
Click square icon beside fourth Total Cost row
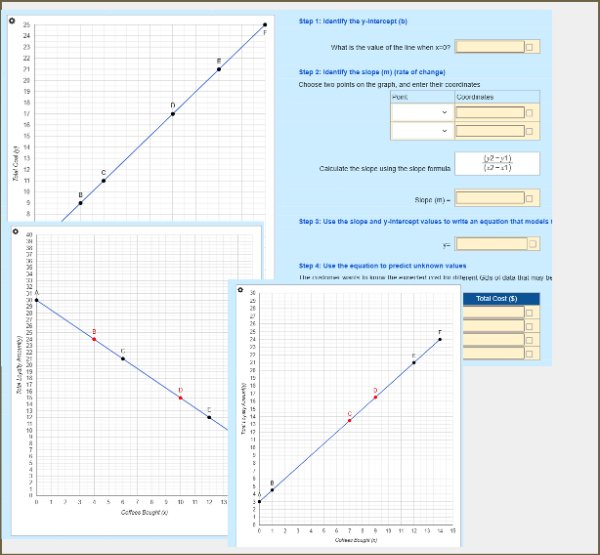click(529, 354)
